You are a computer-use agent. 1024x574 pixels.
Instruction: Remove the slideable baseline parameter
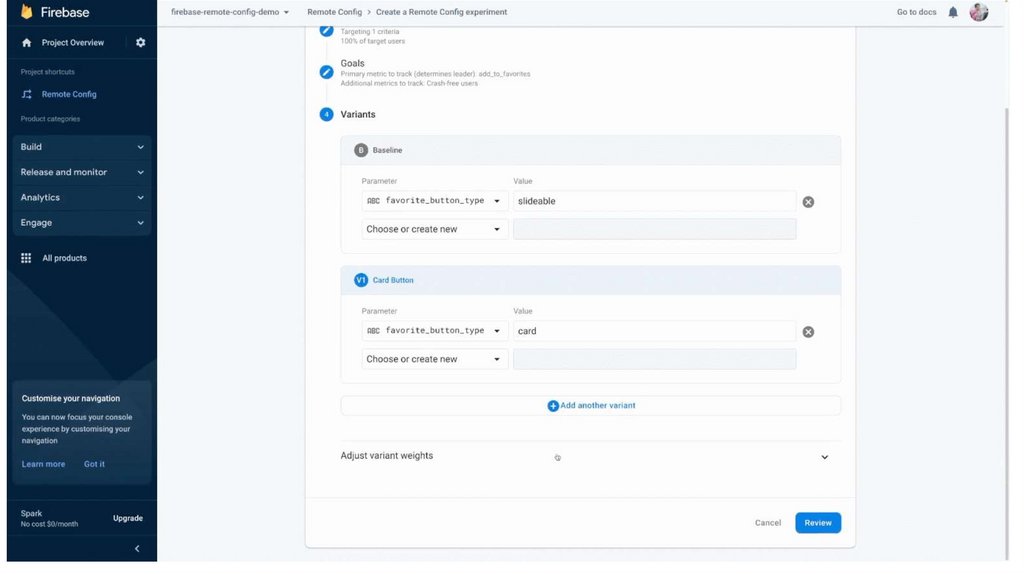coord(808,202)
